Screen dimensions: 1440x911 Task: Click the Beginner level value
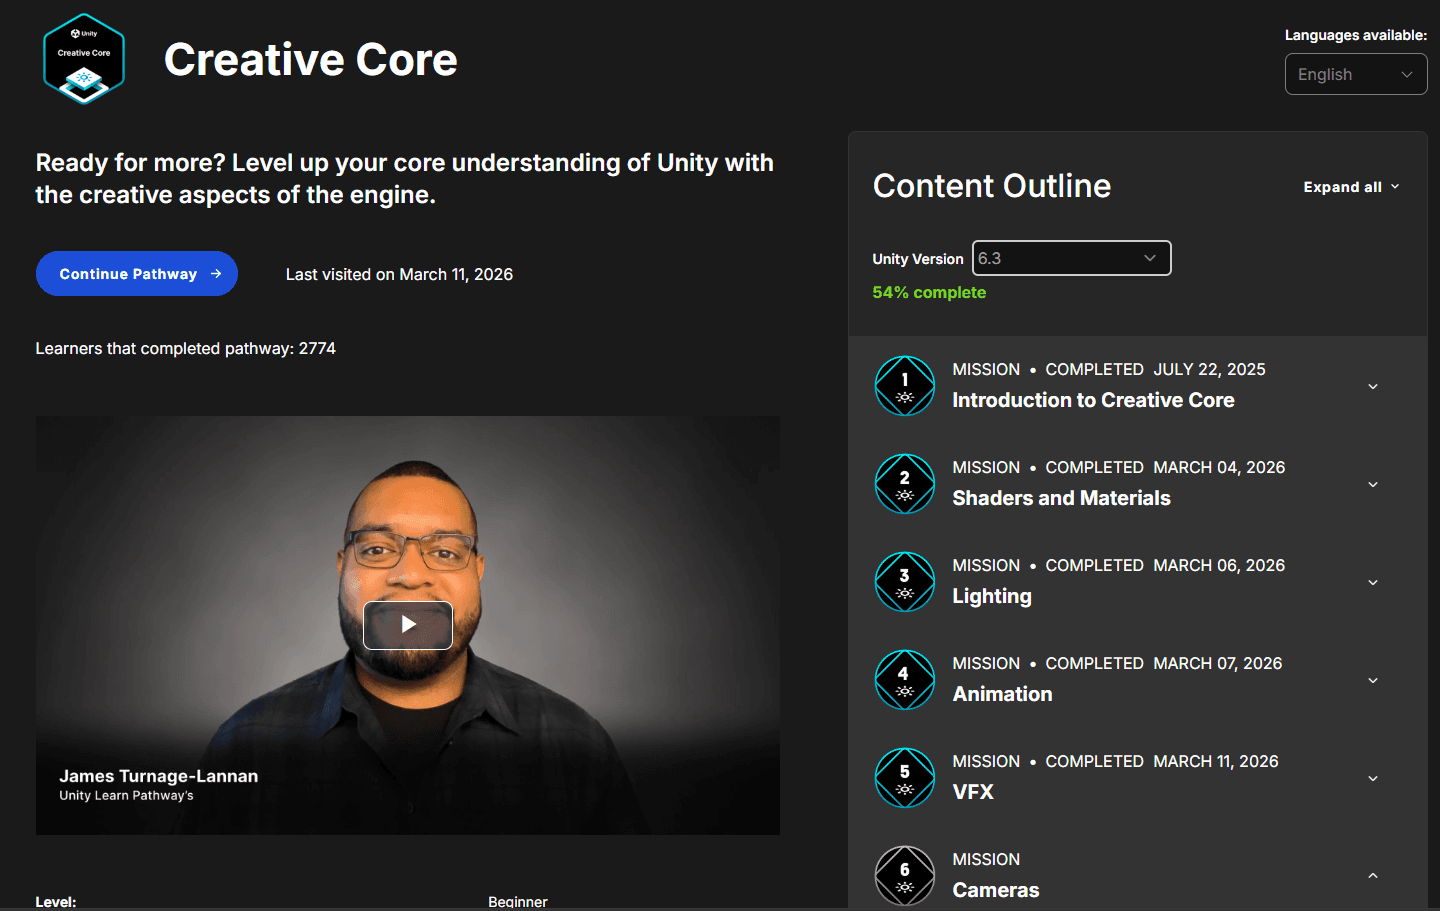pyautogui.click(x=518, y=901)
